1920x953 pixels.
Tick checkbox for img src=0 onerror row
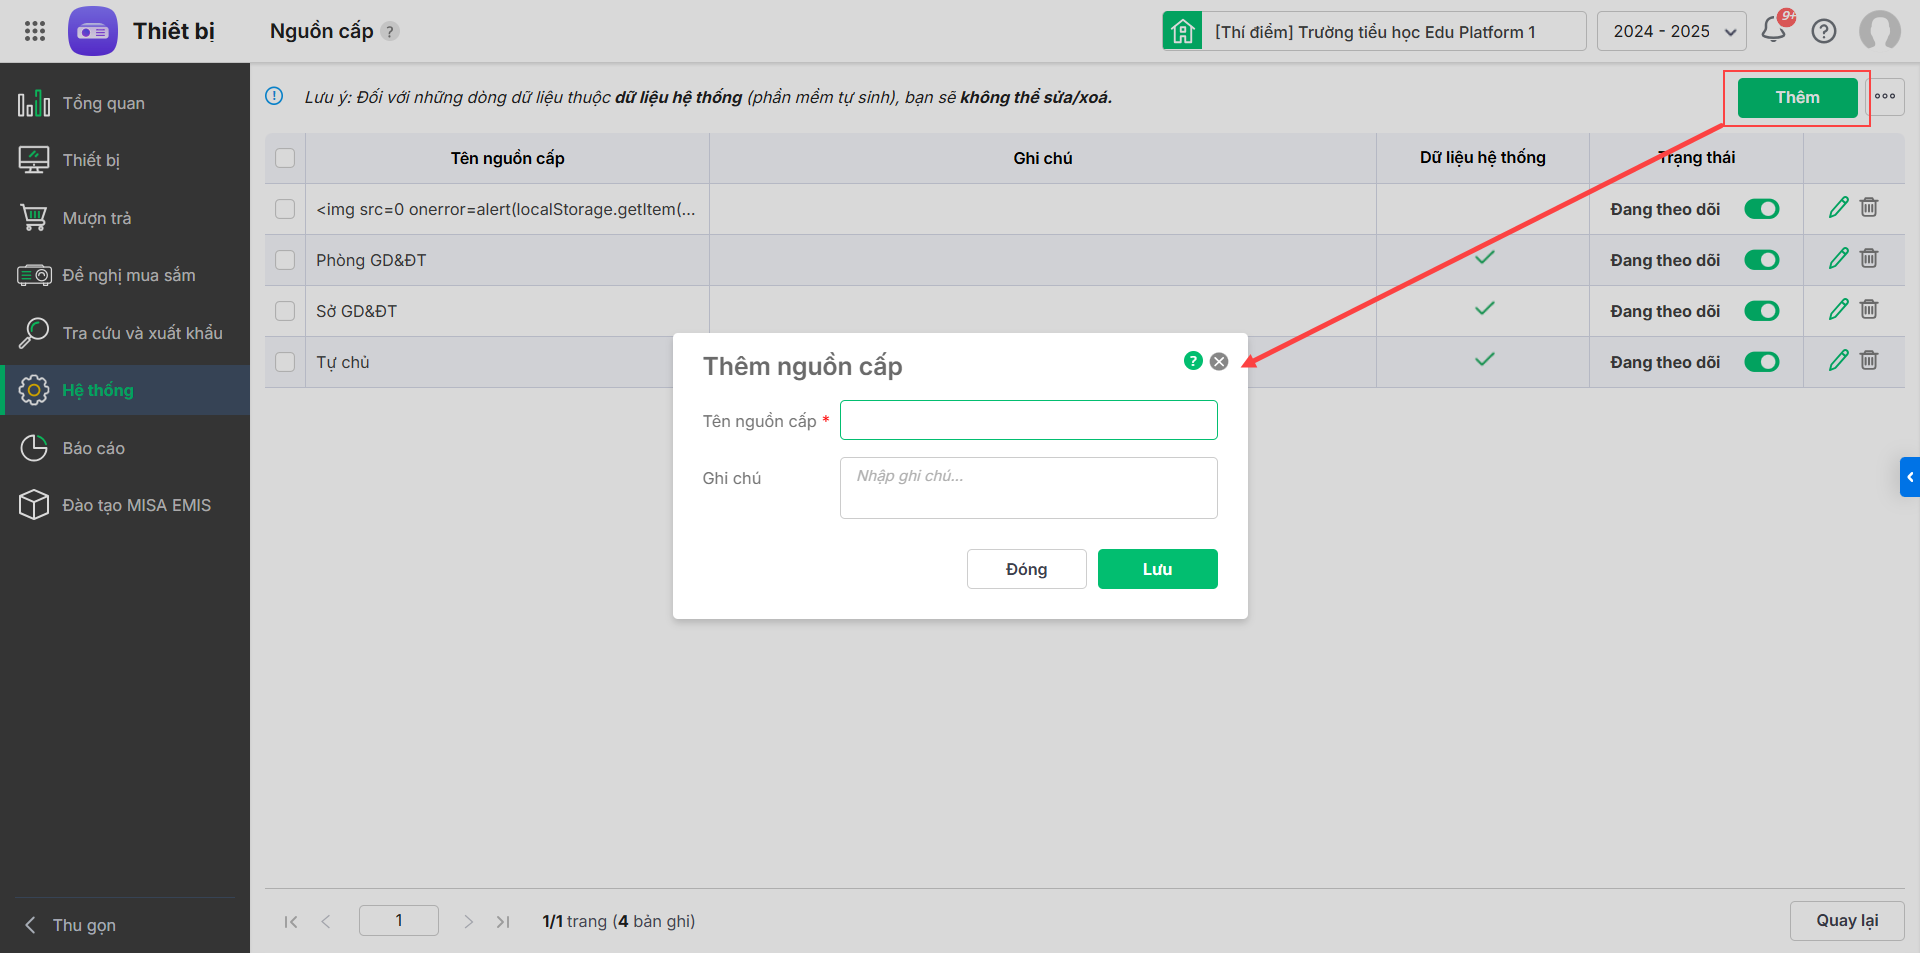(285, 209)
